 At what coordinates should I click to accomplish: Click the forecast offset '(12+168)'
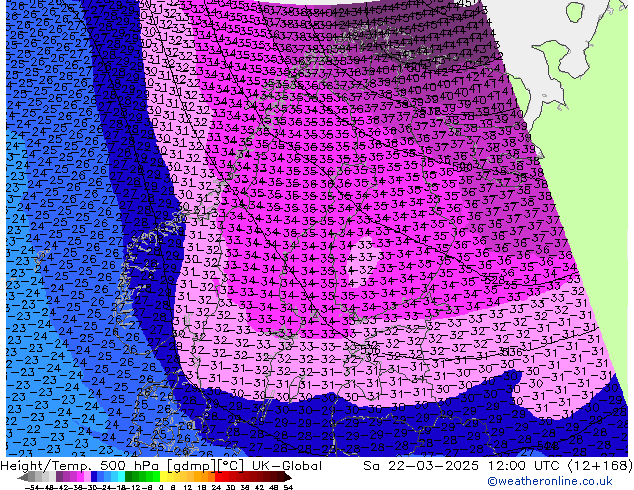[x=601, y=466]
